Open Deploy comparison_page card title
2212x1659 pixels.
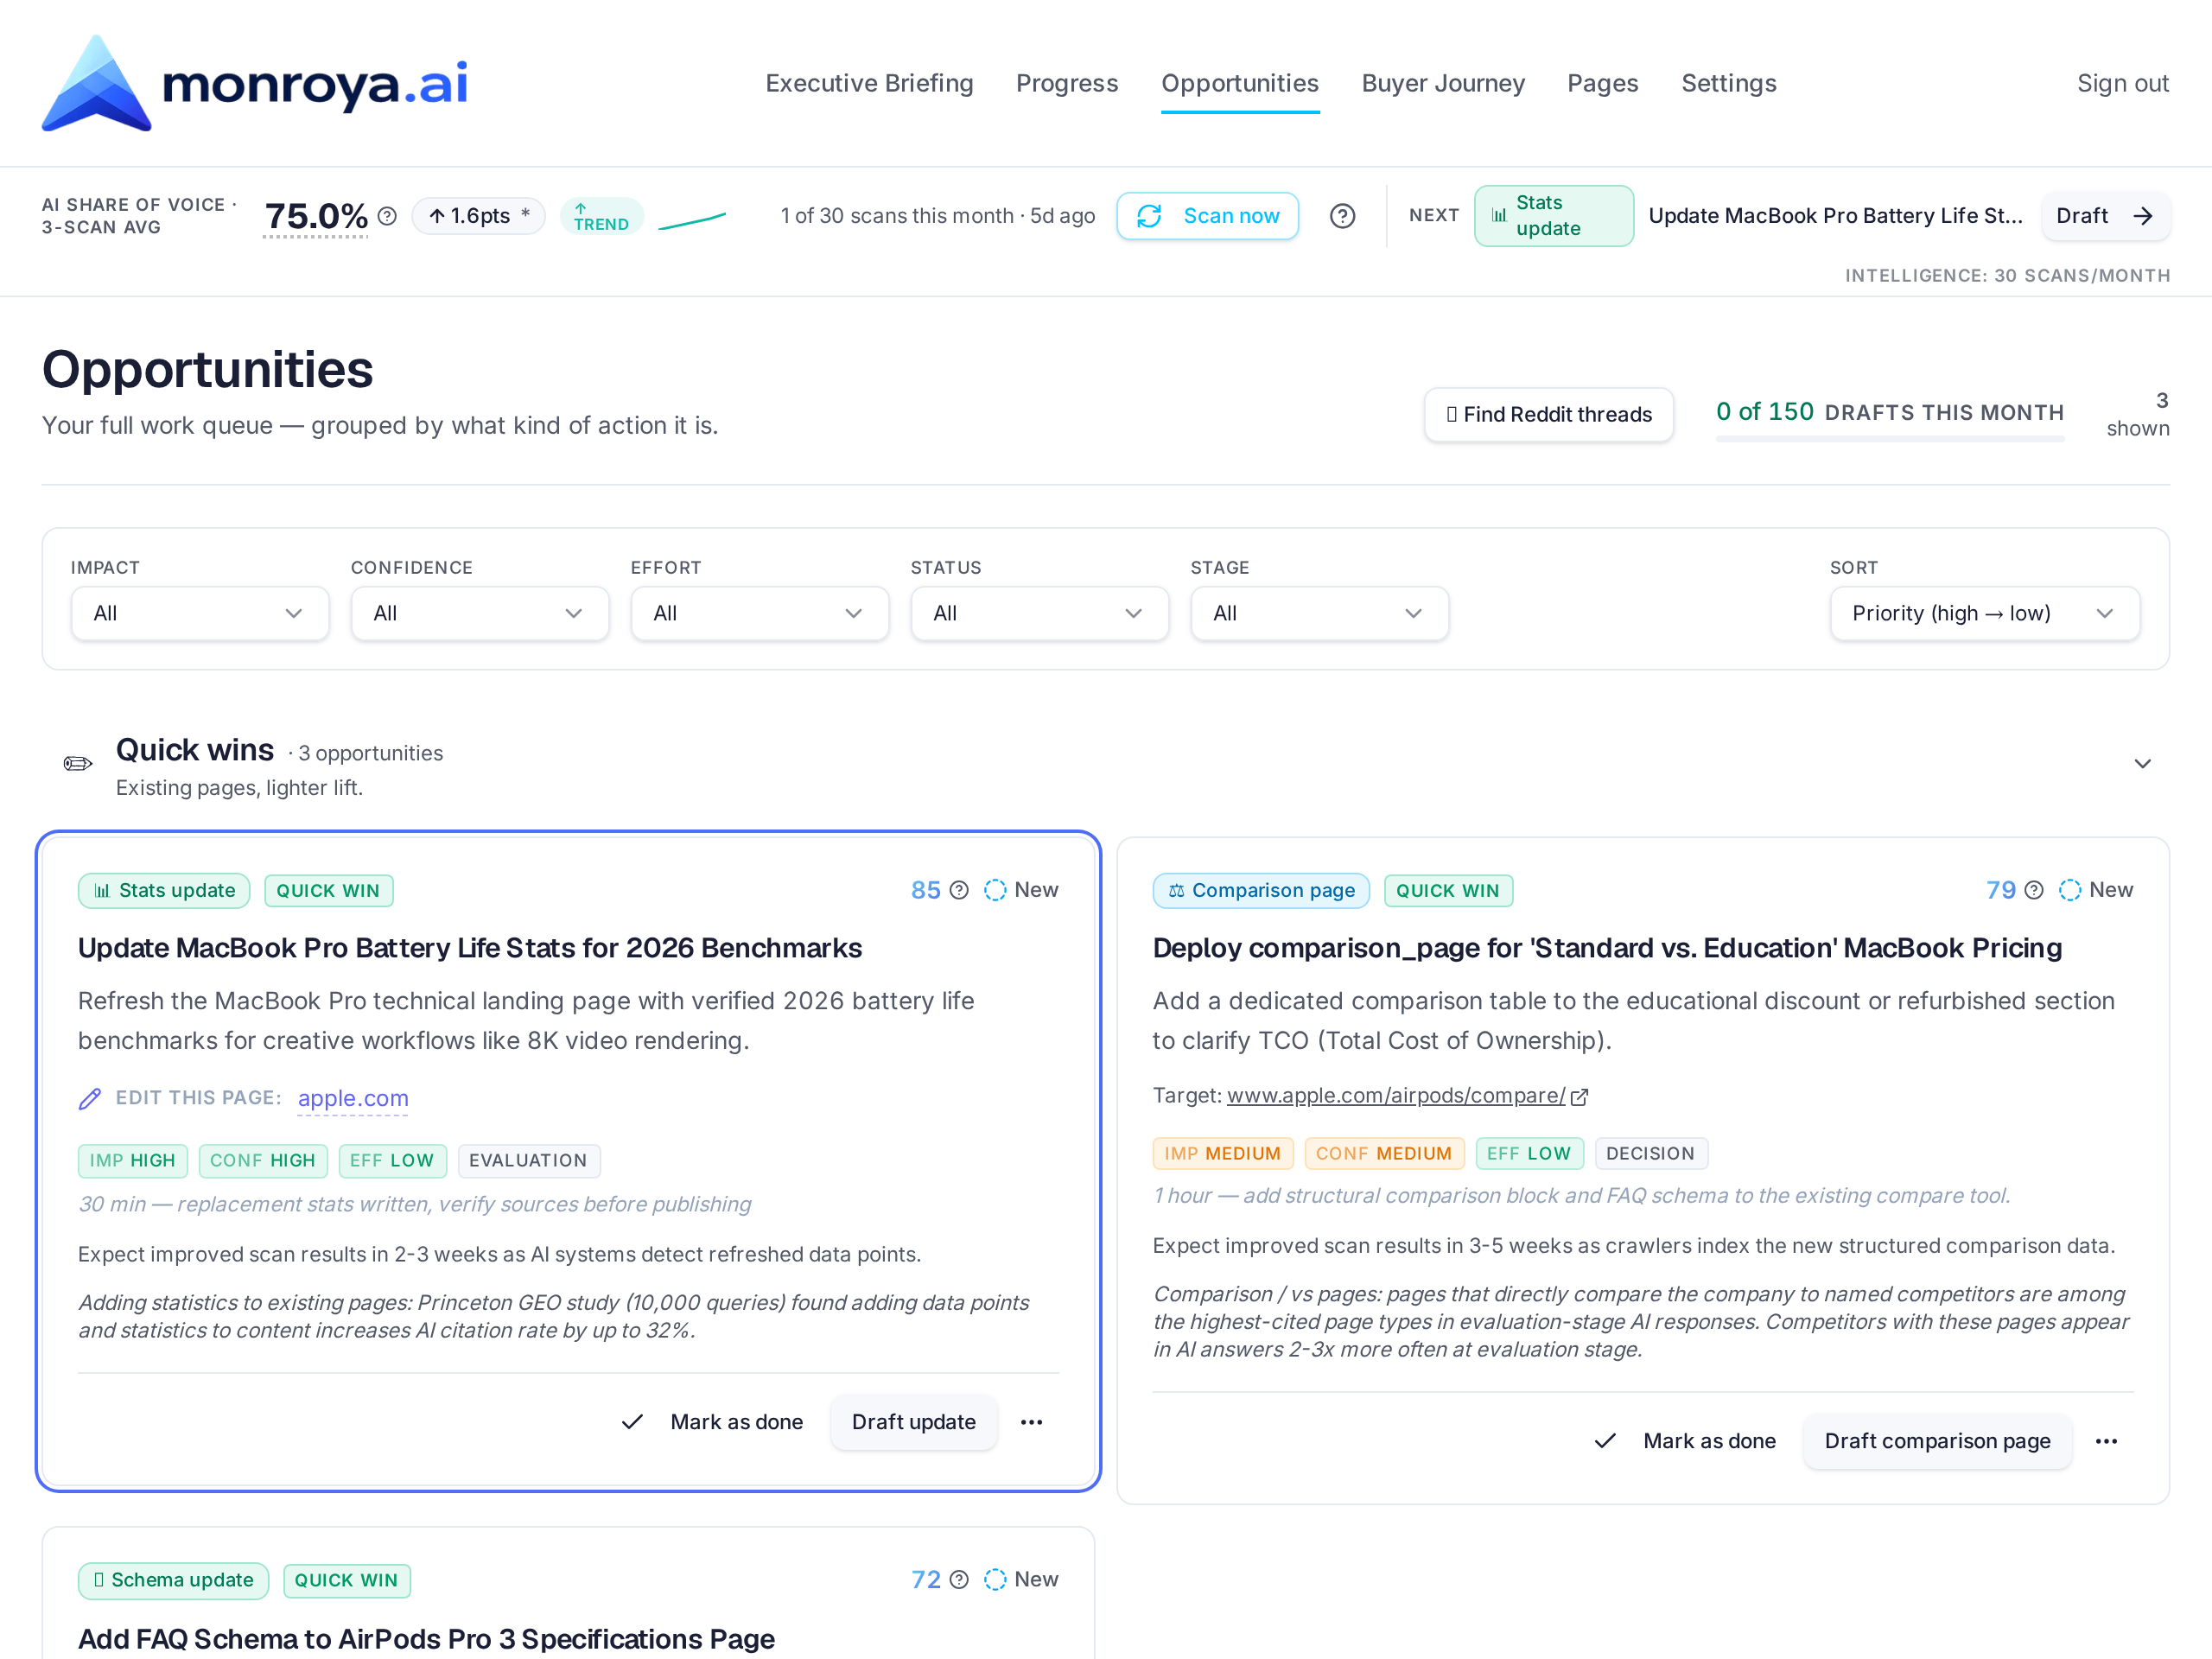[x=1607, y=948]
